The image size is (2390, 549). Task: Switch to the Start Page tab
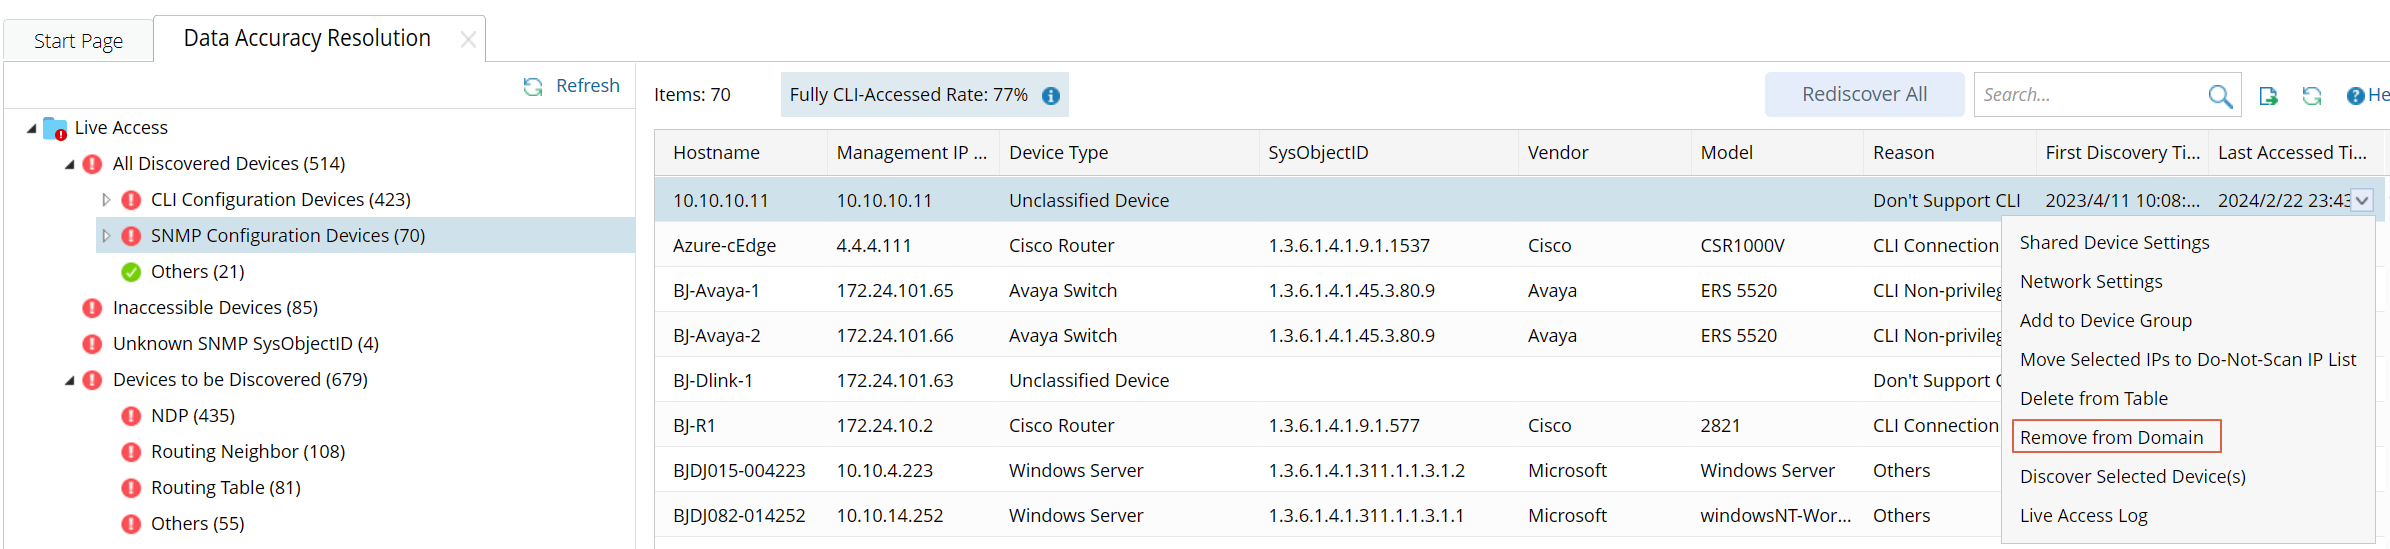[x=78, y=41]
